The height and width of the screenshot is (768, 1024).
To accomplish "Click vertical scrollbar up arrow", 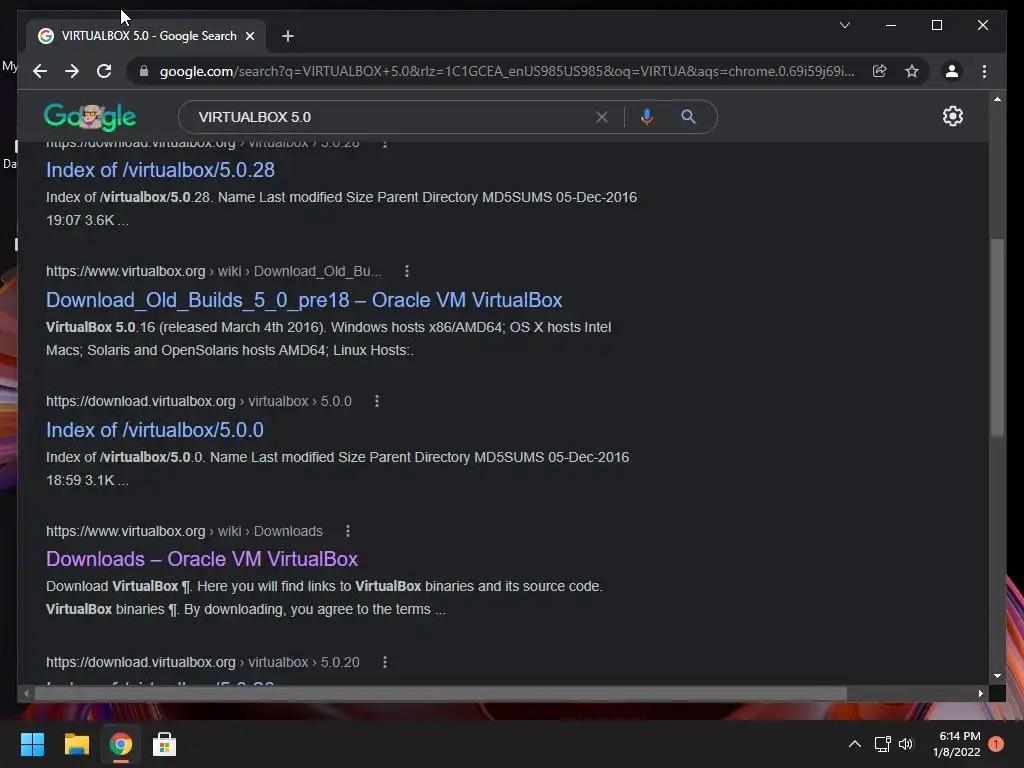I will [997, 99].
